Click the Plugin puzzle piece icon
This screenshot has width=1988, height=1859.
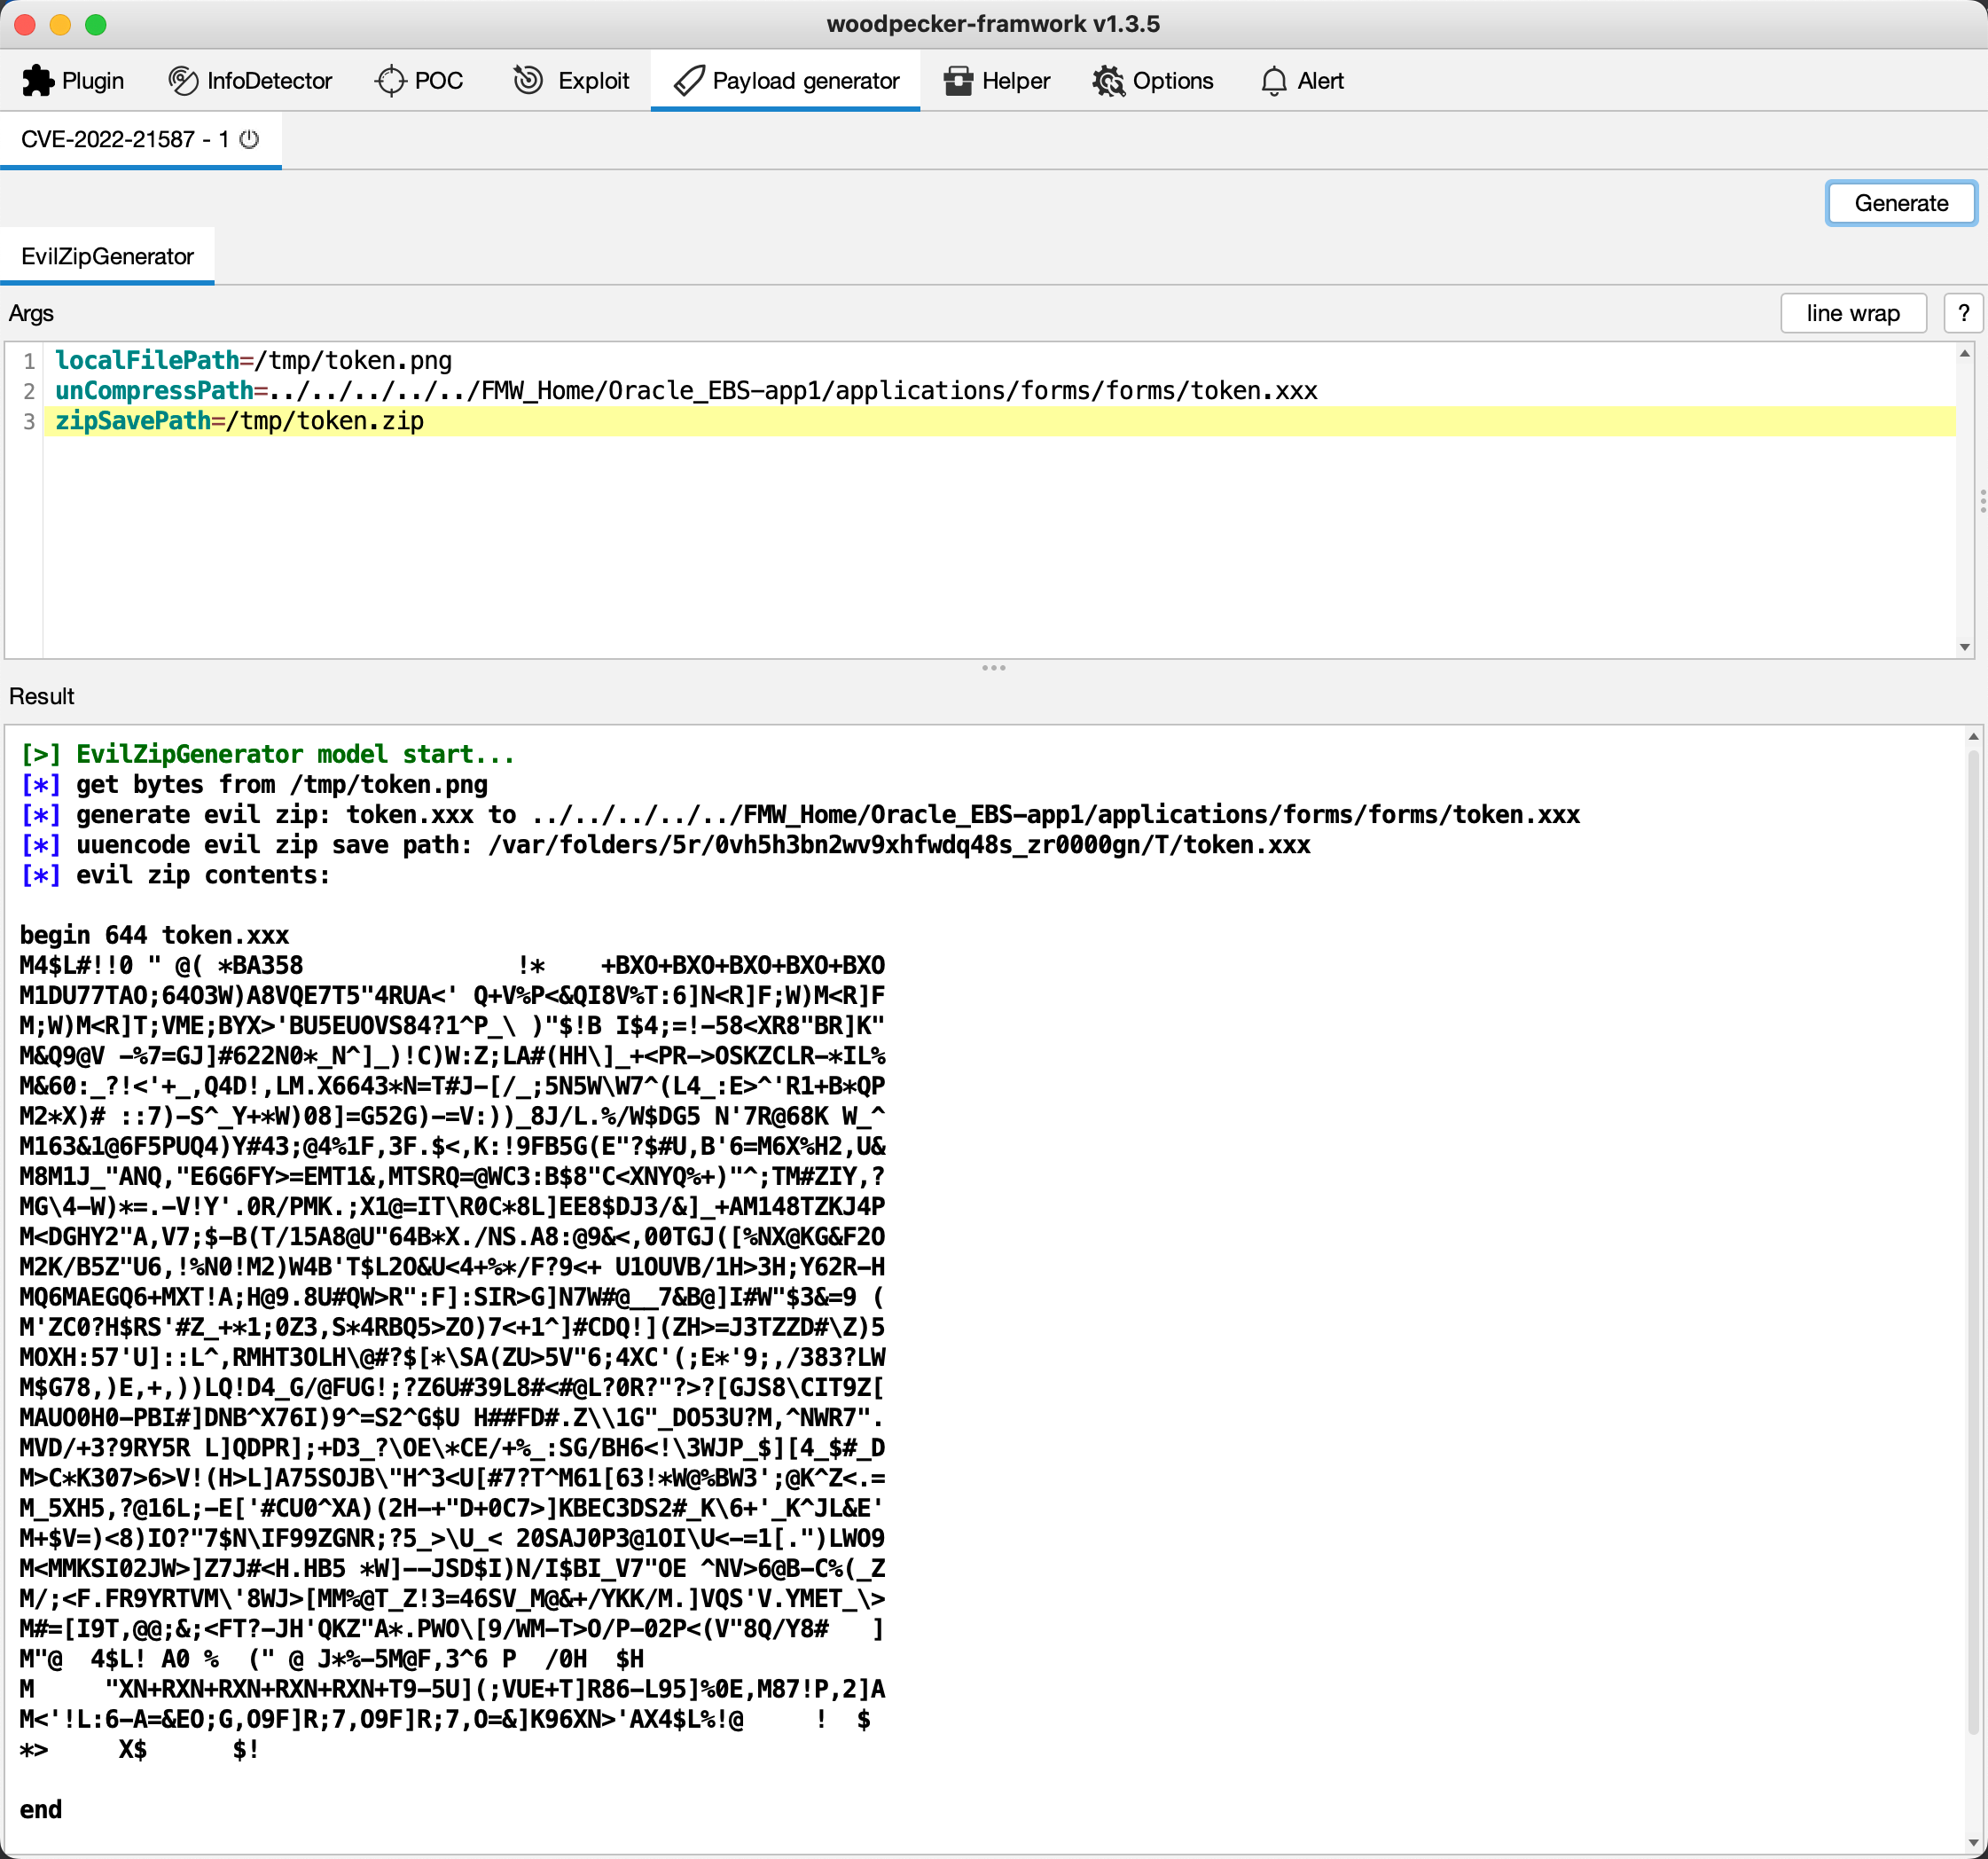38,81
